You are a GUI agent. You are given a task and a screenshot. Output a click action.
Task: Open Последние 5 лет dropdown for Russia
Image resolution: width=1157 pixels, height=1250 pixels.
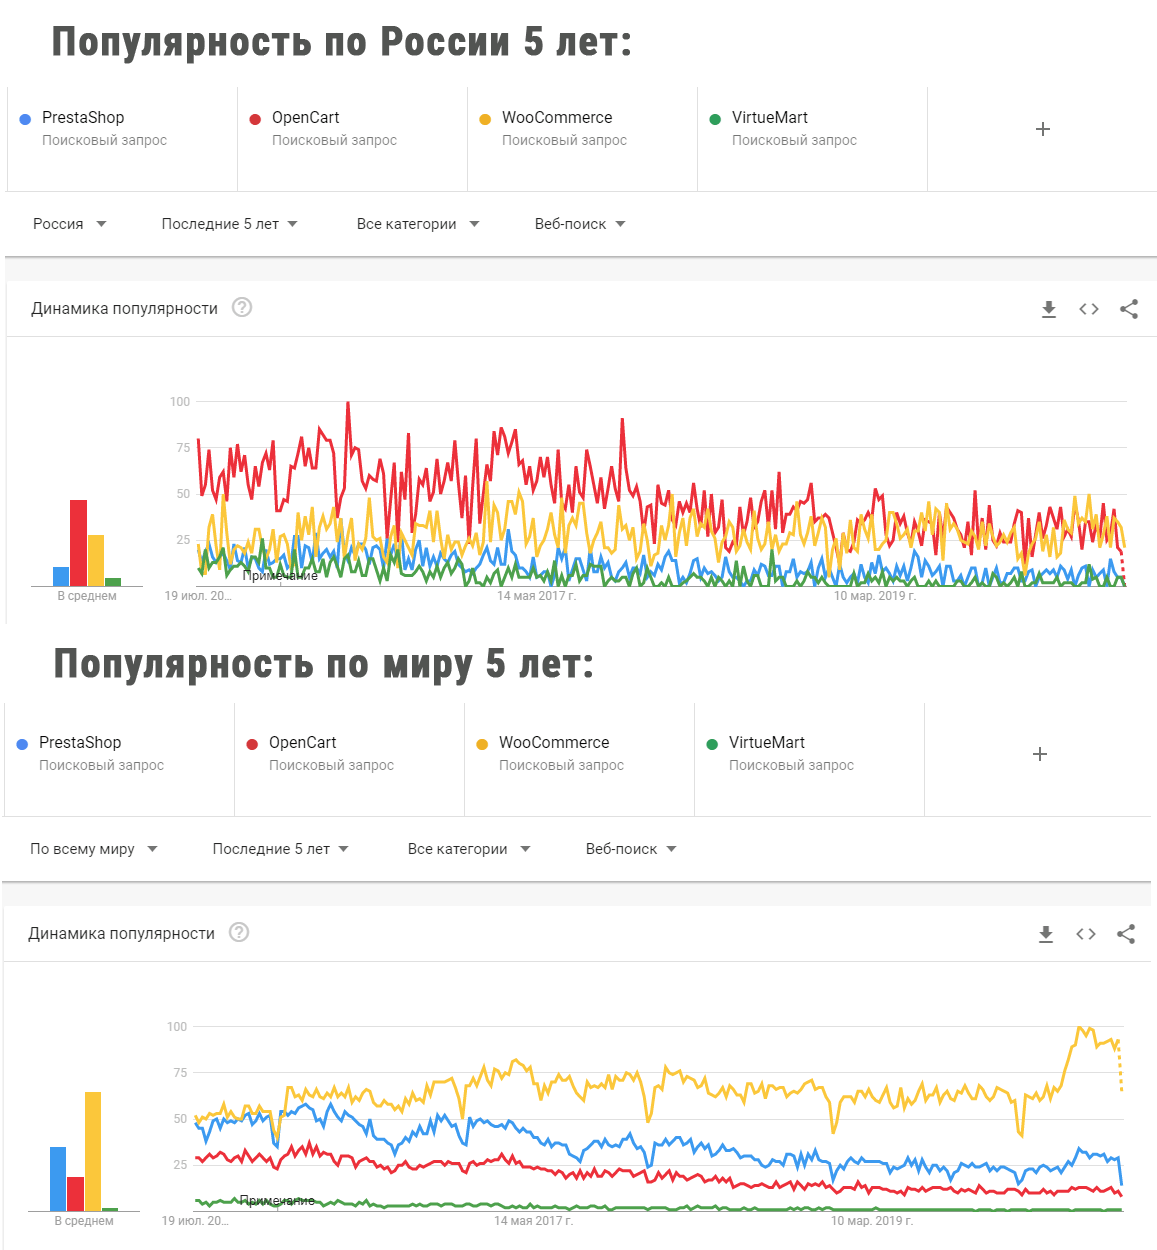click(x=229, y=224)
